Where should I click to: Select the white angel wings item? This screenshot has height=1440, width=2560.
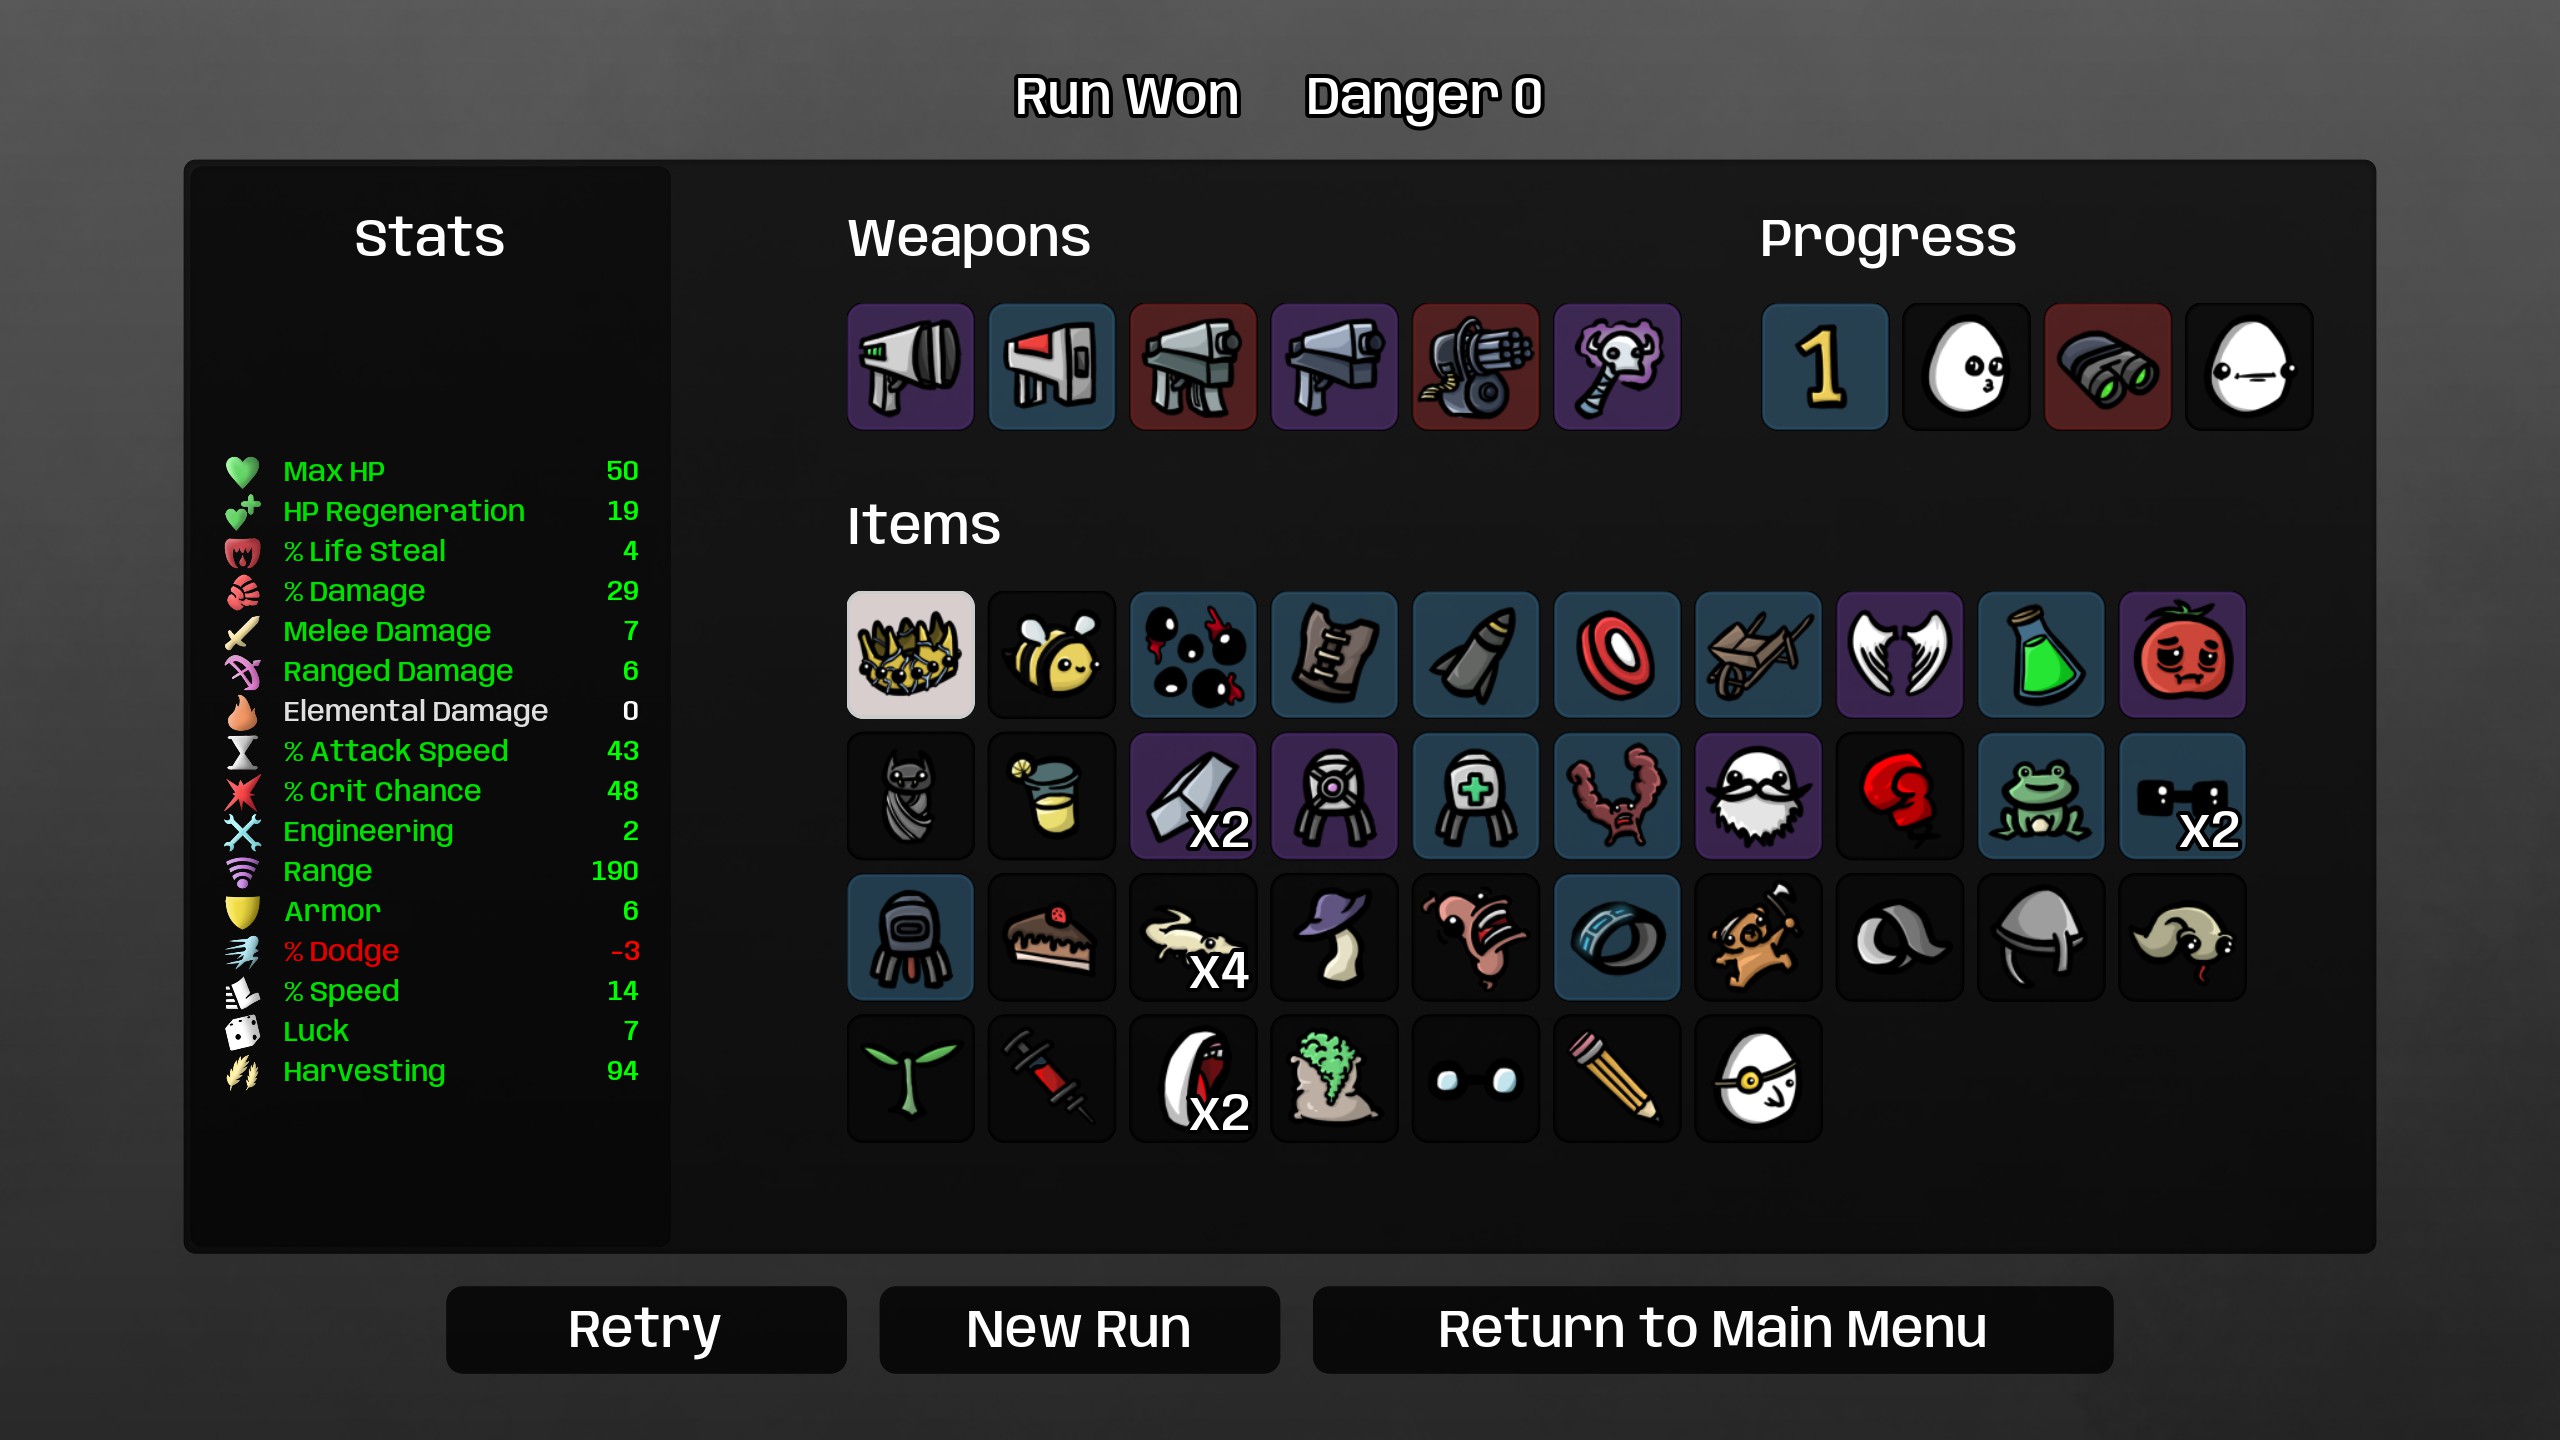point(1899,655)
